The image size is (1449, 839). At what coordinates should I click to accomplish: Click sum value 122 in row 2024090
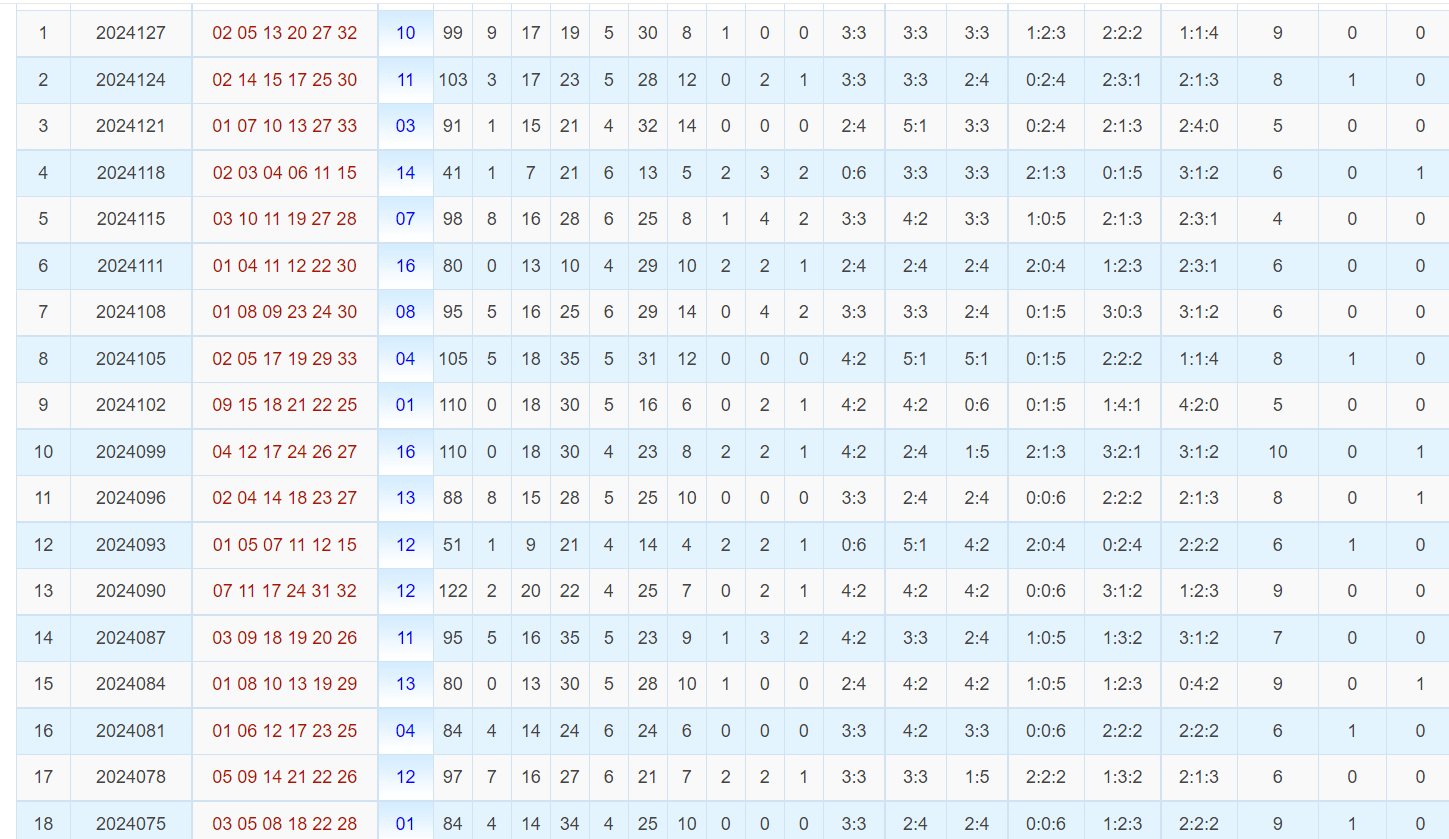(x=453, y=591)
